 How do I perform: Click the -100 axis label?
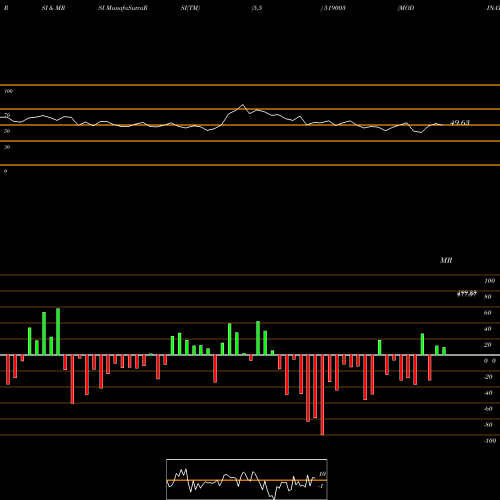490,441
